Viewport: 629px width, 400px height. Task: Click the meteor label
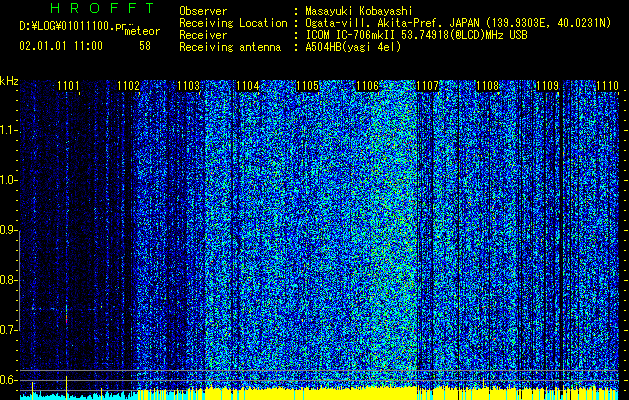click(142, 31)
